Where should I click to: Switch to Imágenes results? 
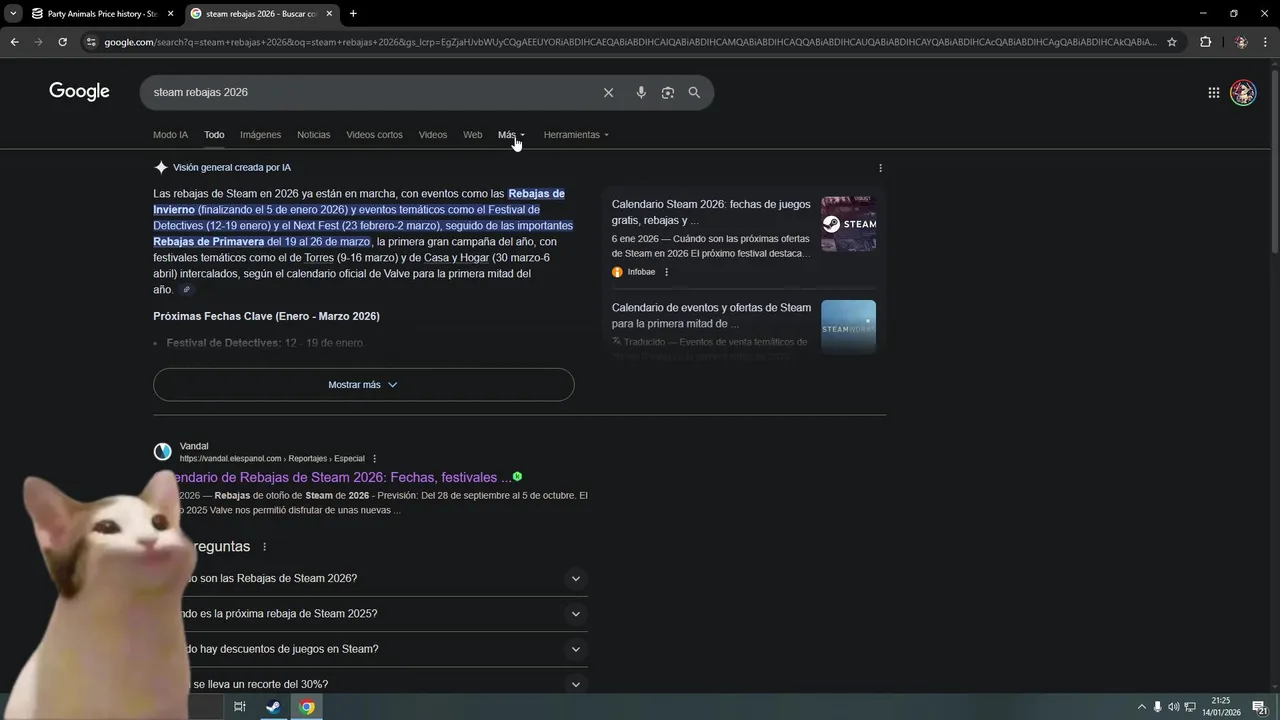(260, 135)
